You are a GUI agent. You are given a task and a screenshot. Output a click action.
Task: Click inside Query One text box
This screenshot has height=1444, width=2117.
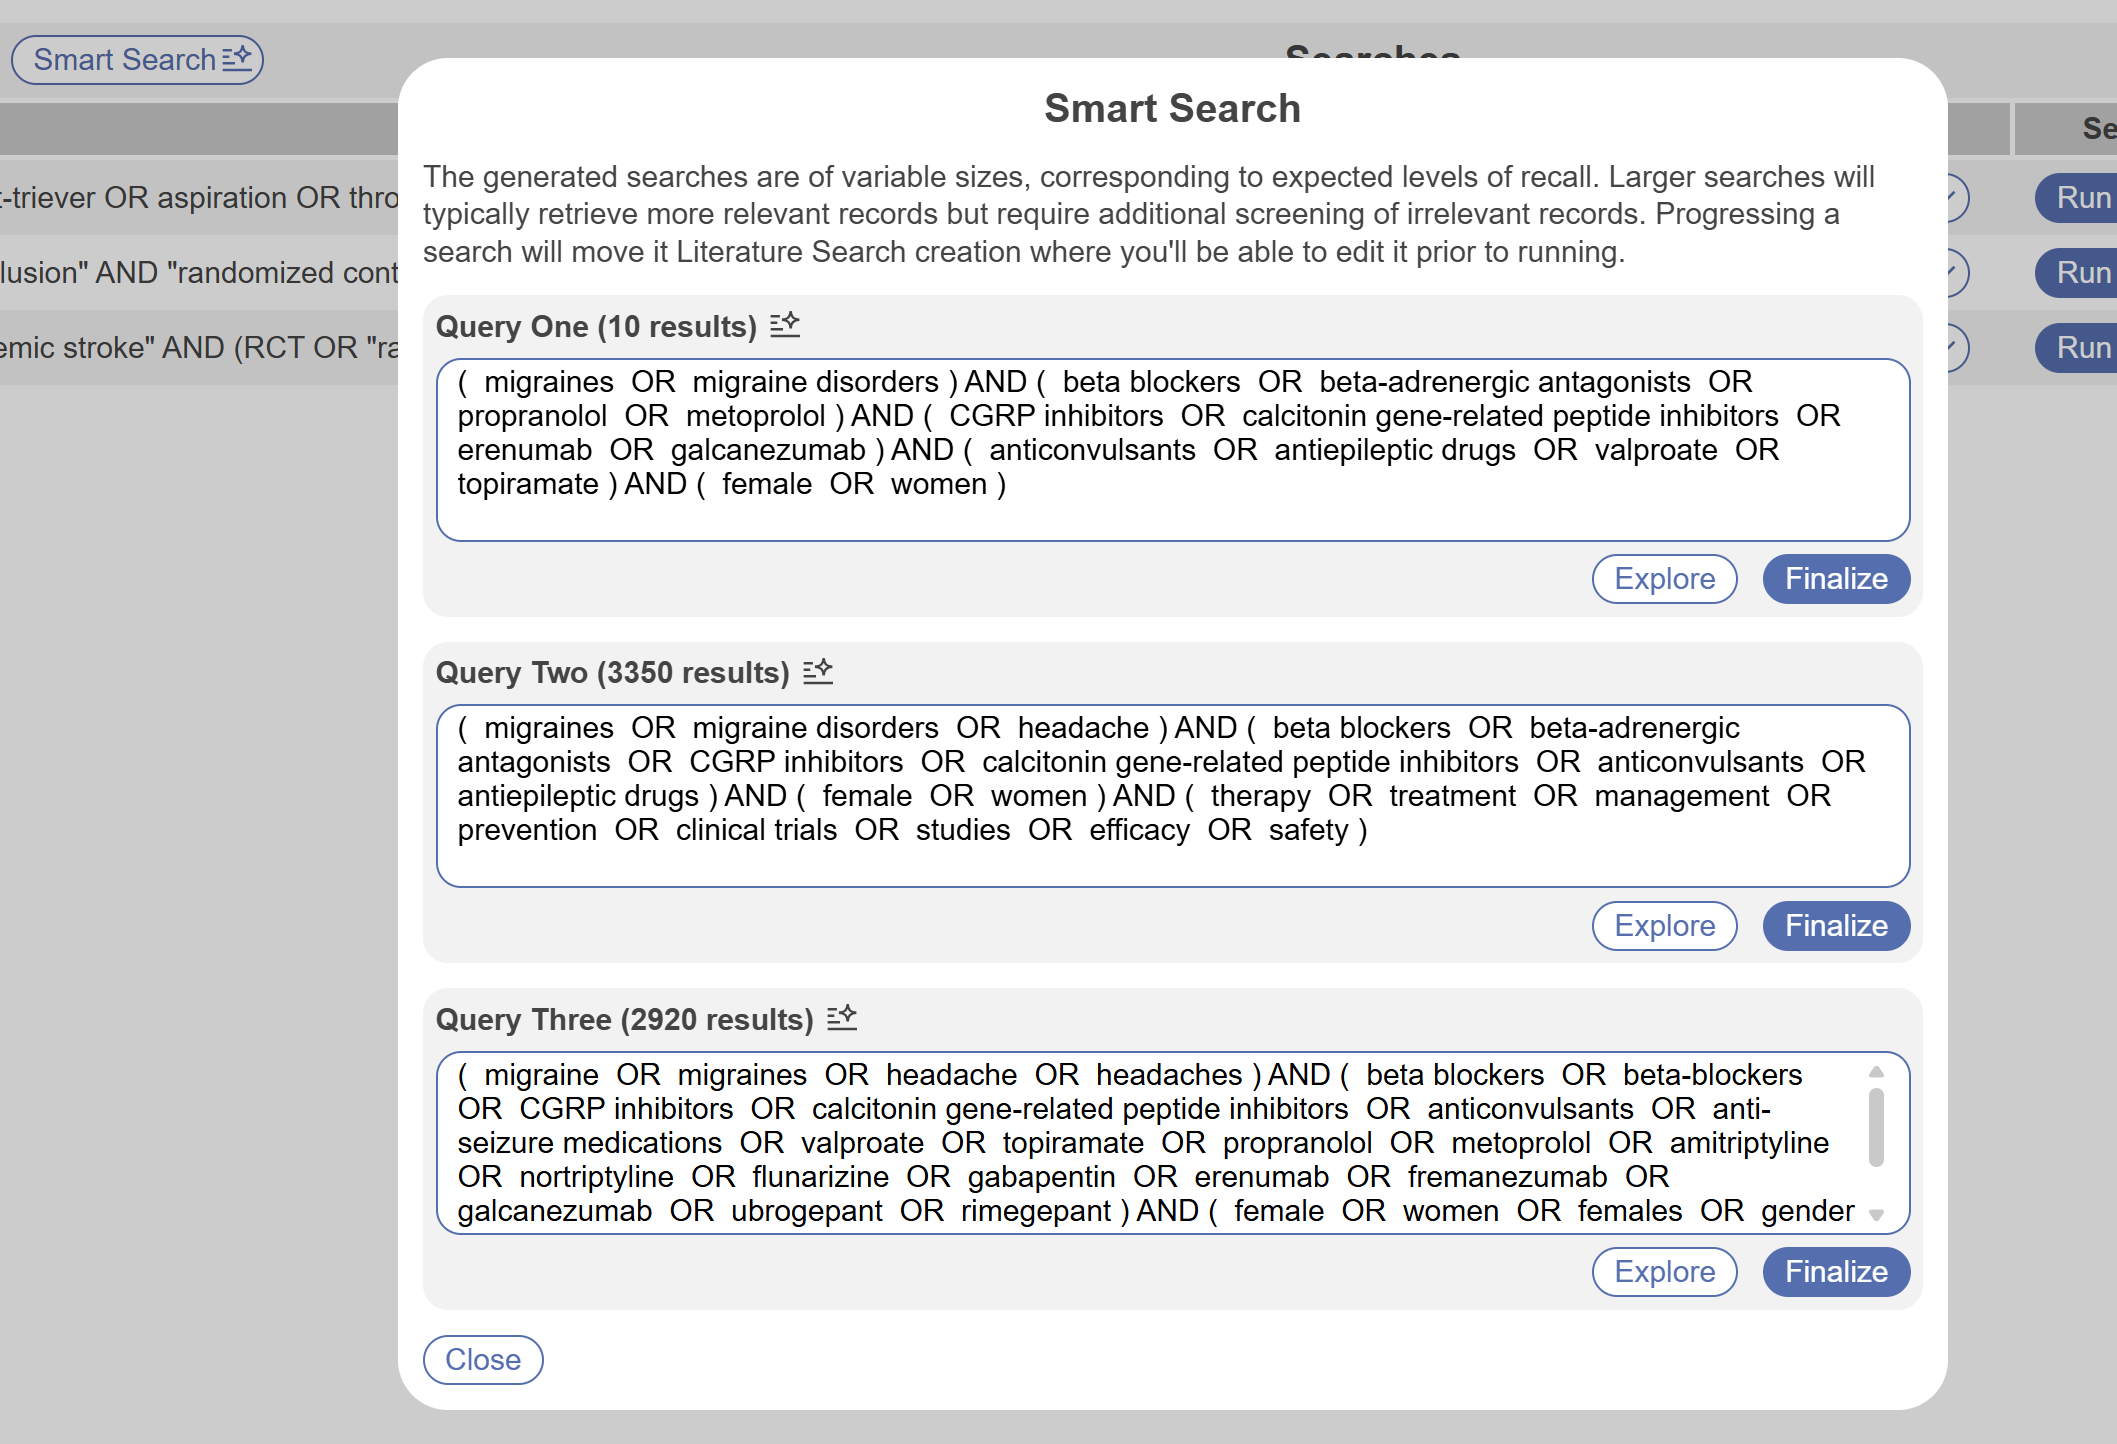[1172, 450]
